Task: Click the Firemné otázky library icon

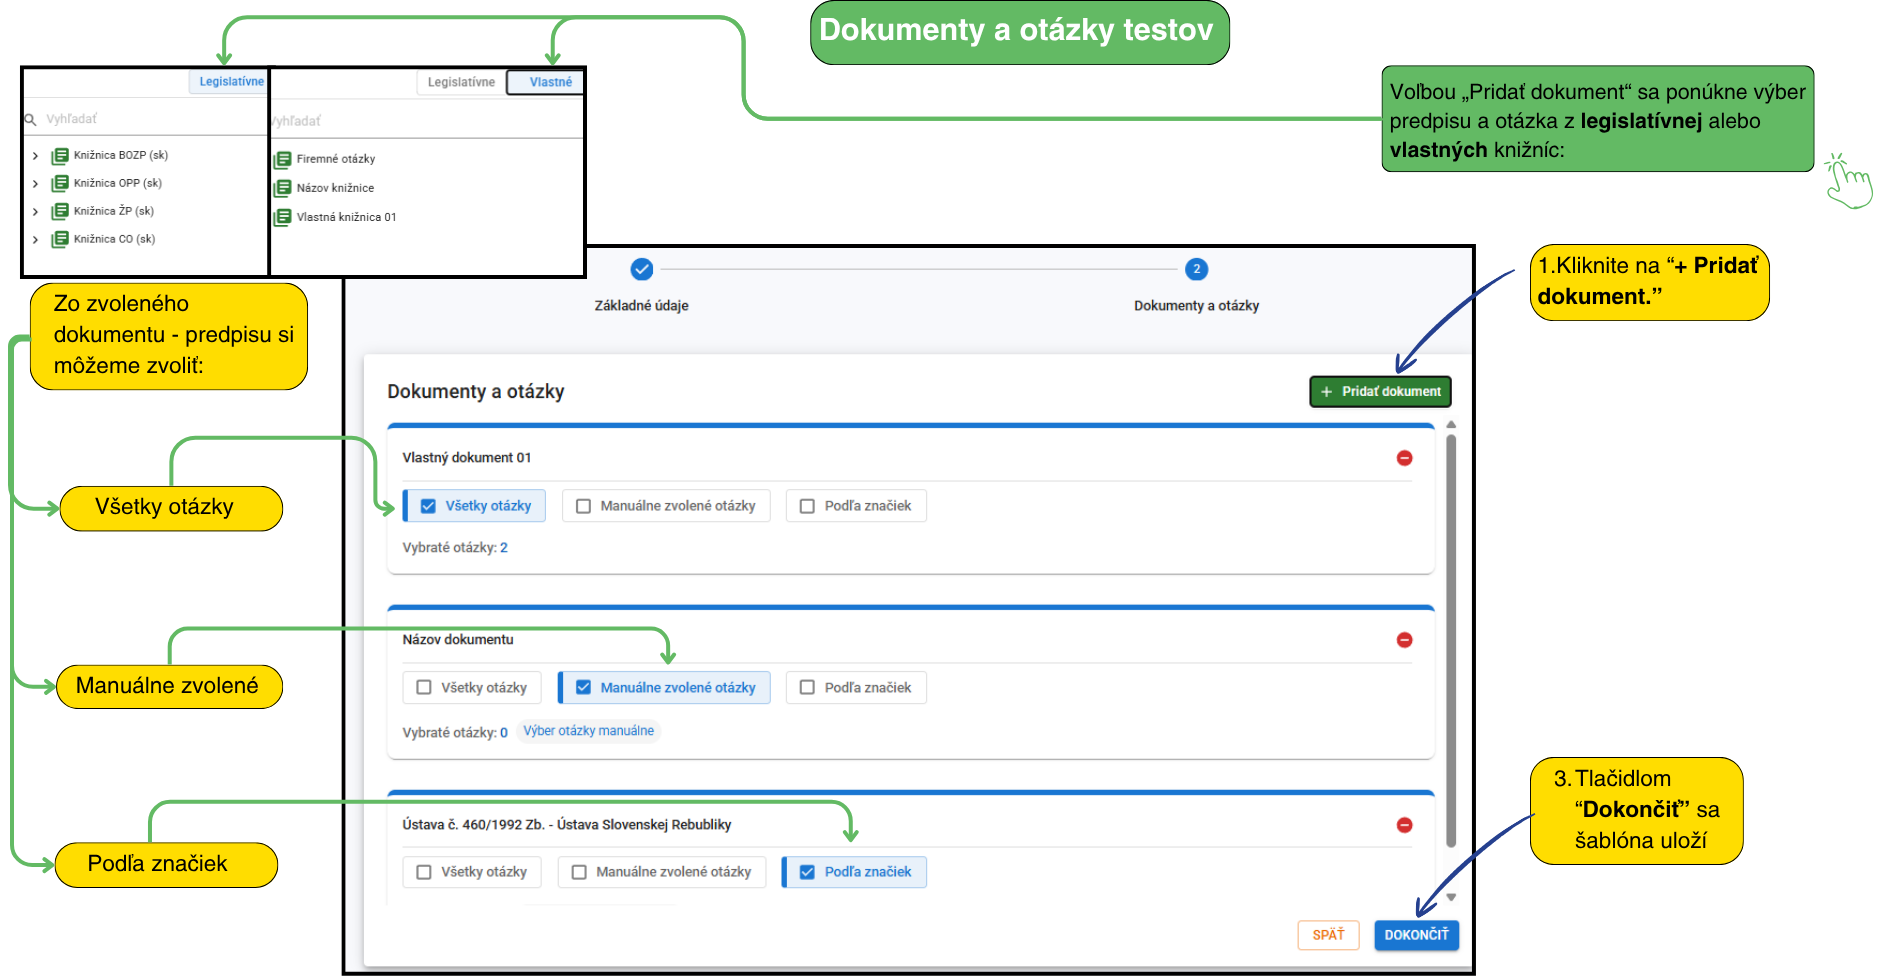Action: coord(283,159)
